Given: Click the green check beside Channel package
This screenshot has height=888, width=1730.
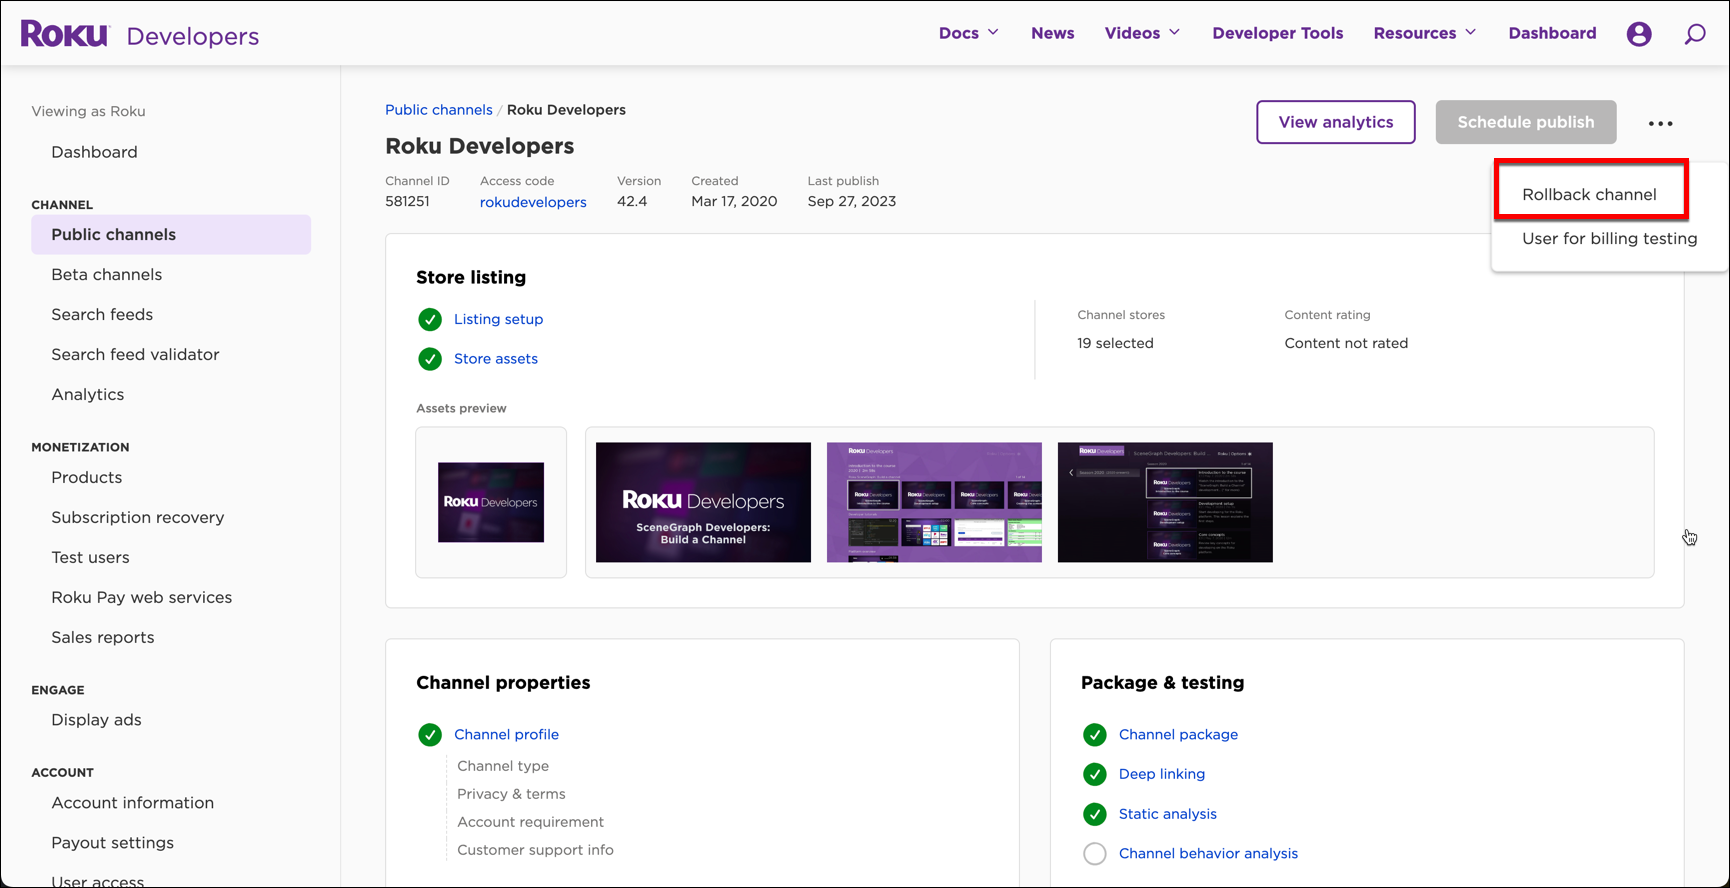Looking at the screenshot, I should (x=1095, y=735).
